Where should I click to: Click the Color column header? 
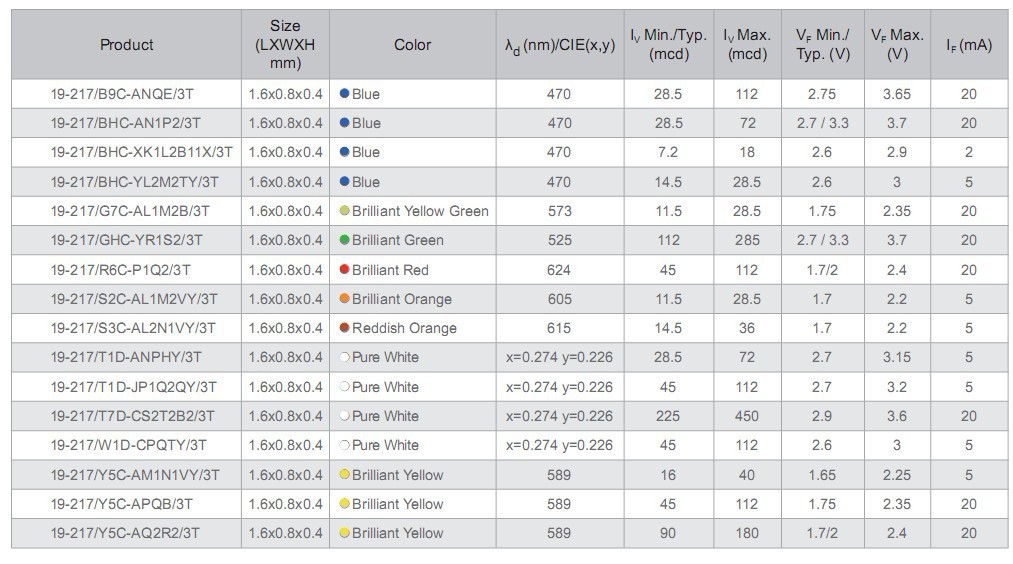pos(412,45)
